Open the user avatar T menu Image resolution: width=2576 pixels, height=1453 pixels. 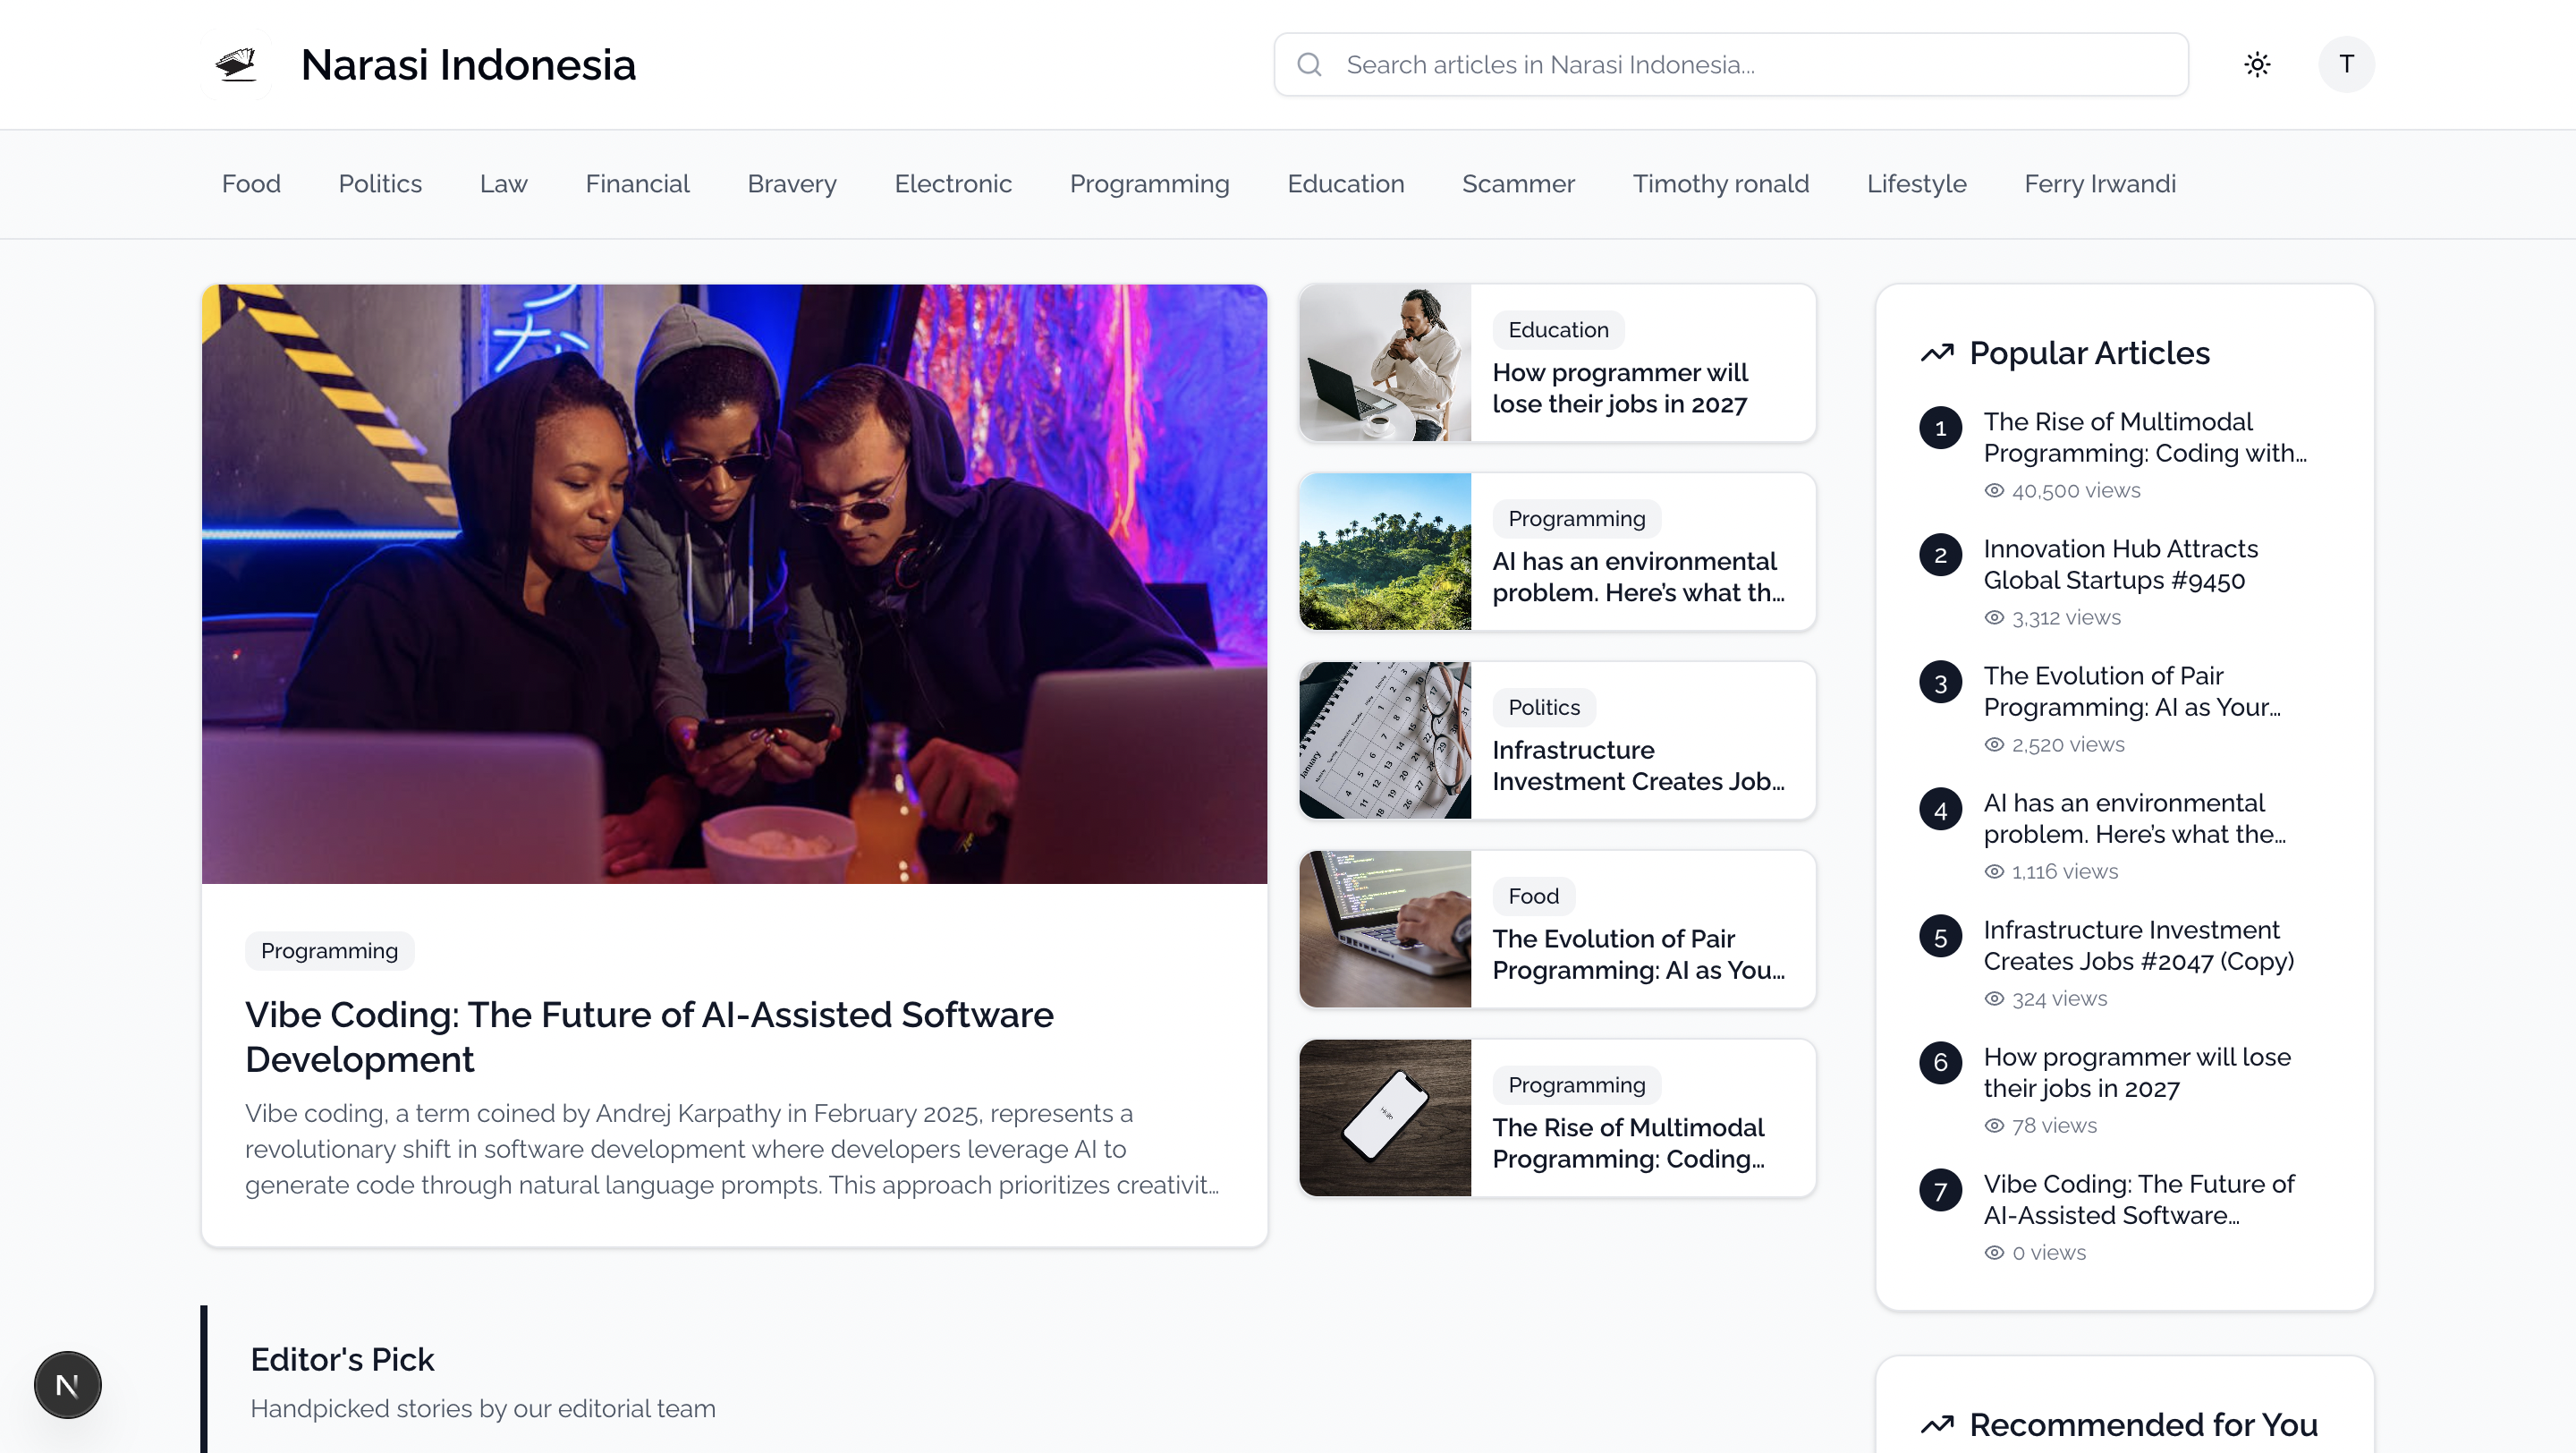tap(2346, 65)
